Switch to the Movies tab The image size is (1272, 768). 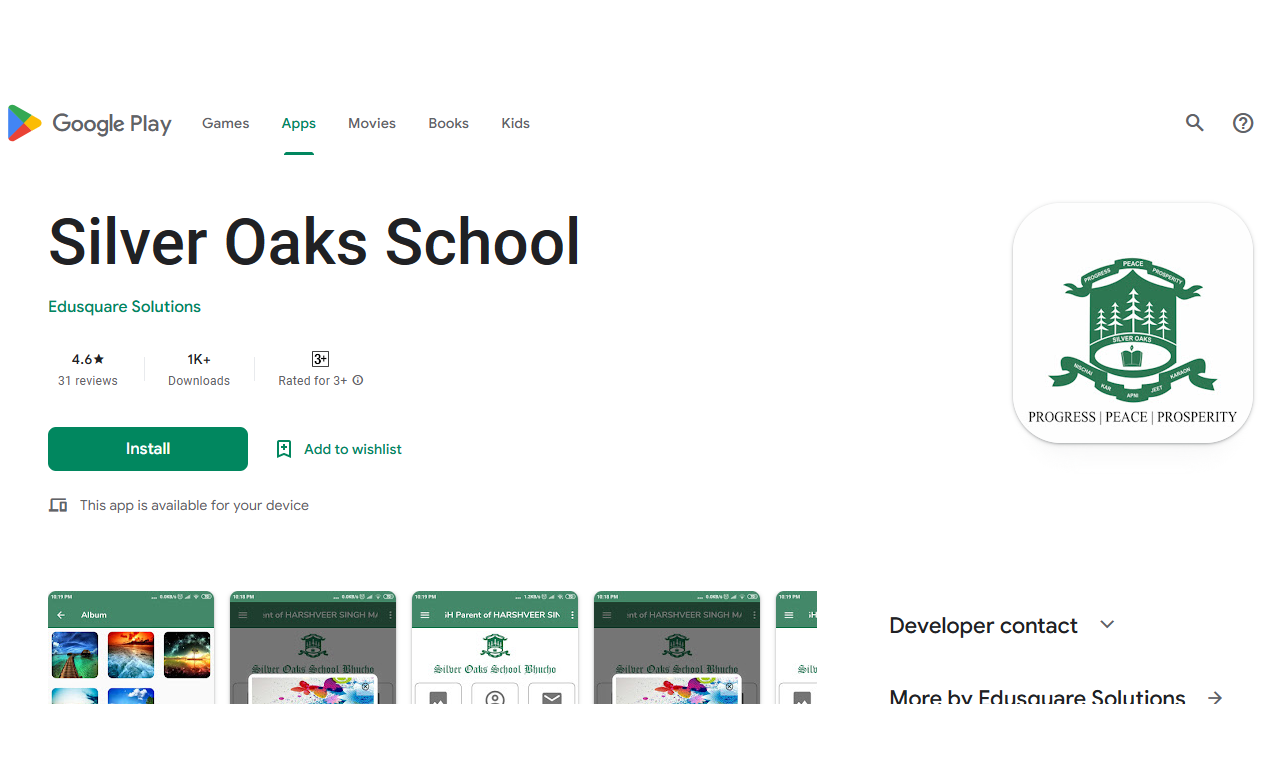[x=372, y=123]
